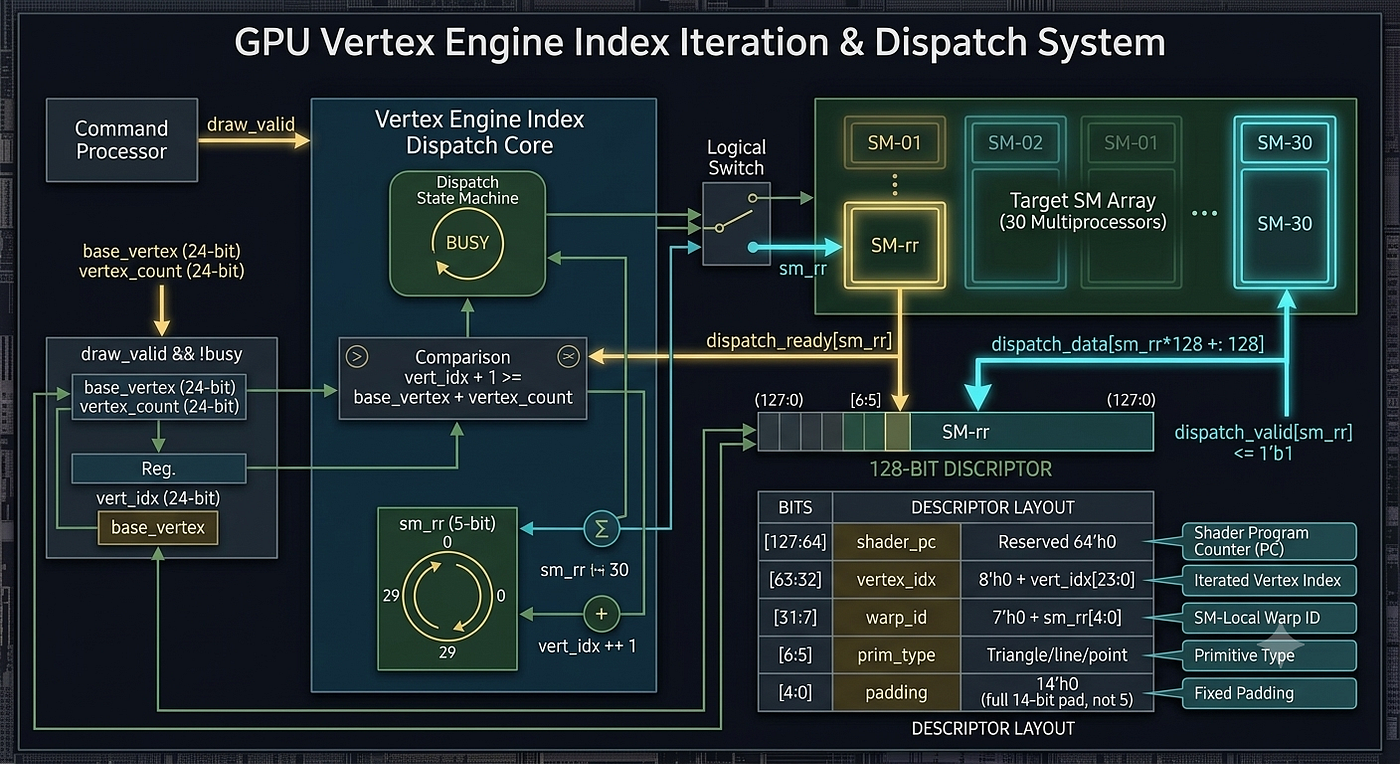Screen dimensions: 1400x764
Task: Select the Reg. register box
Action: point(158,469)
